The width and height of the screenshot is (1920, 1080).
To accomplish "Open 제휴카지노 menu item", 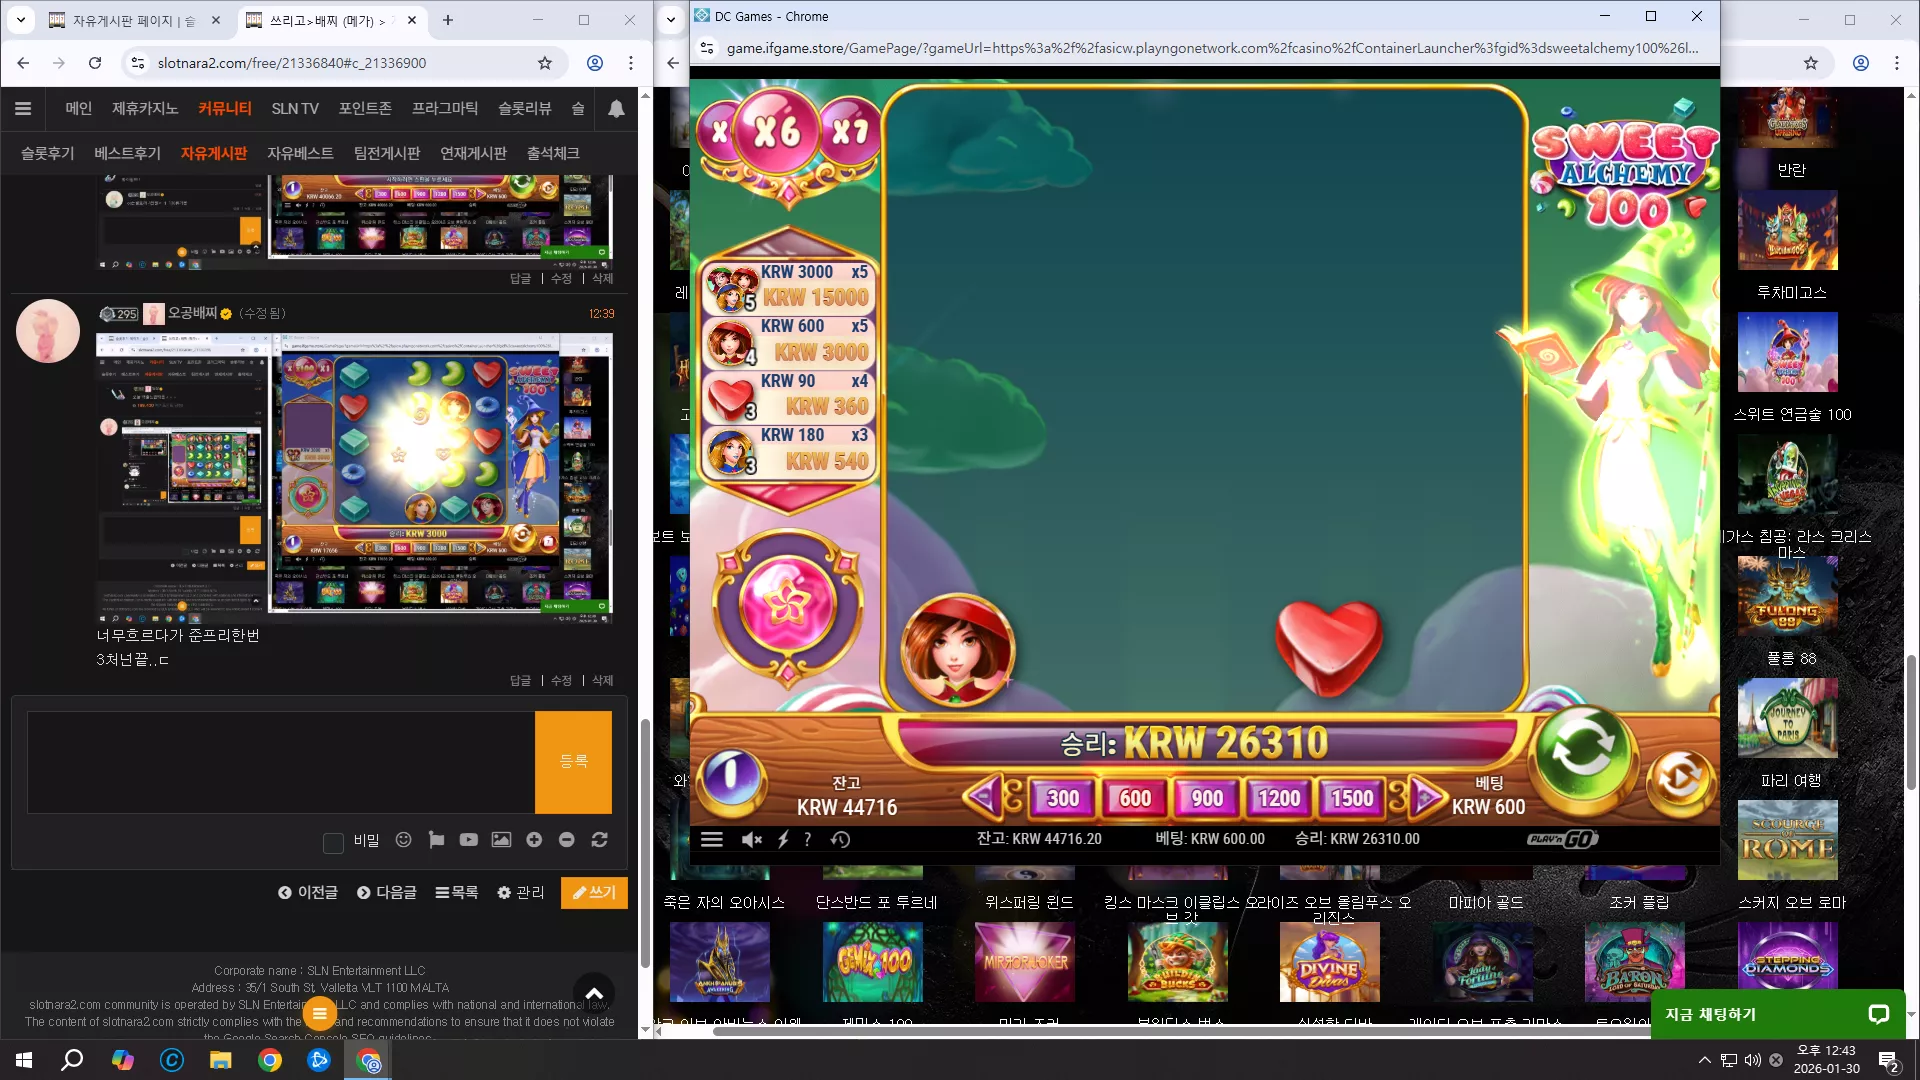I will click(x=145, y=109).
